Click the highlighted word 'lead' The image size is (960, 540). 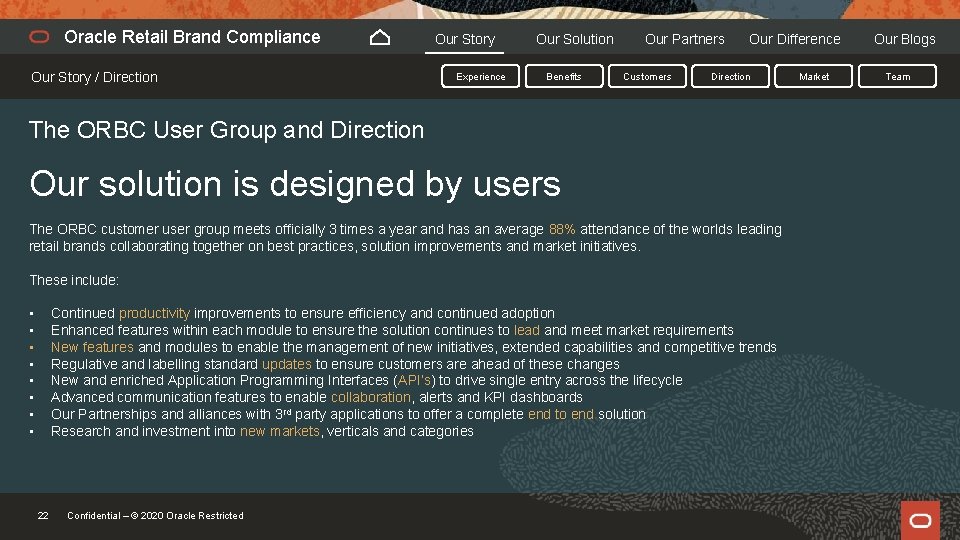click(x=527, y=330)
